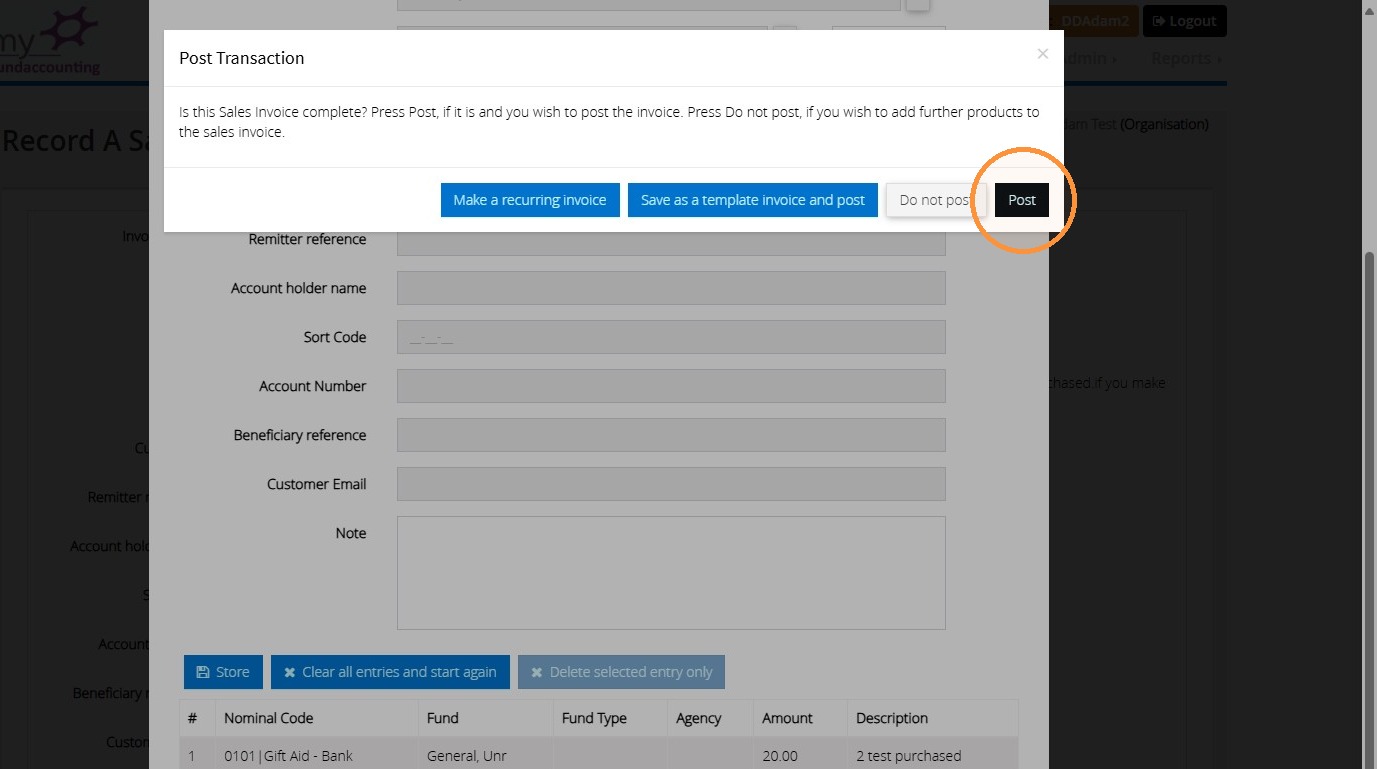The width and height of the screenshot is (1377, 769).
Task: Click the Note text area
Action: [671, 573]
